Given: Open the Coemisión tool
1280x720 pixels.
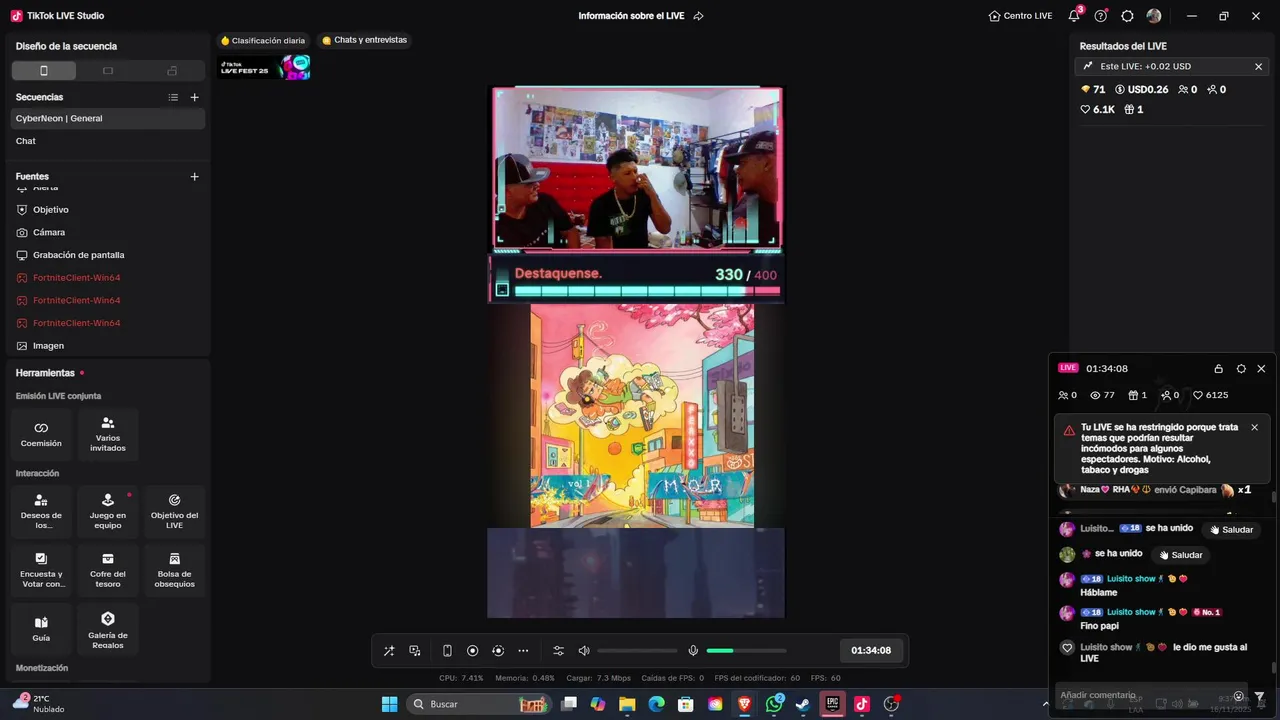Looking at the screenshot, I should coord(41,434).
